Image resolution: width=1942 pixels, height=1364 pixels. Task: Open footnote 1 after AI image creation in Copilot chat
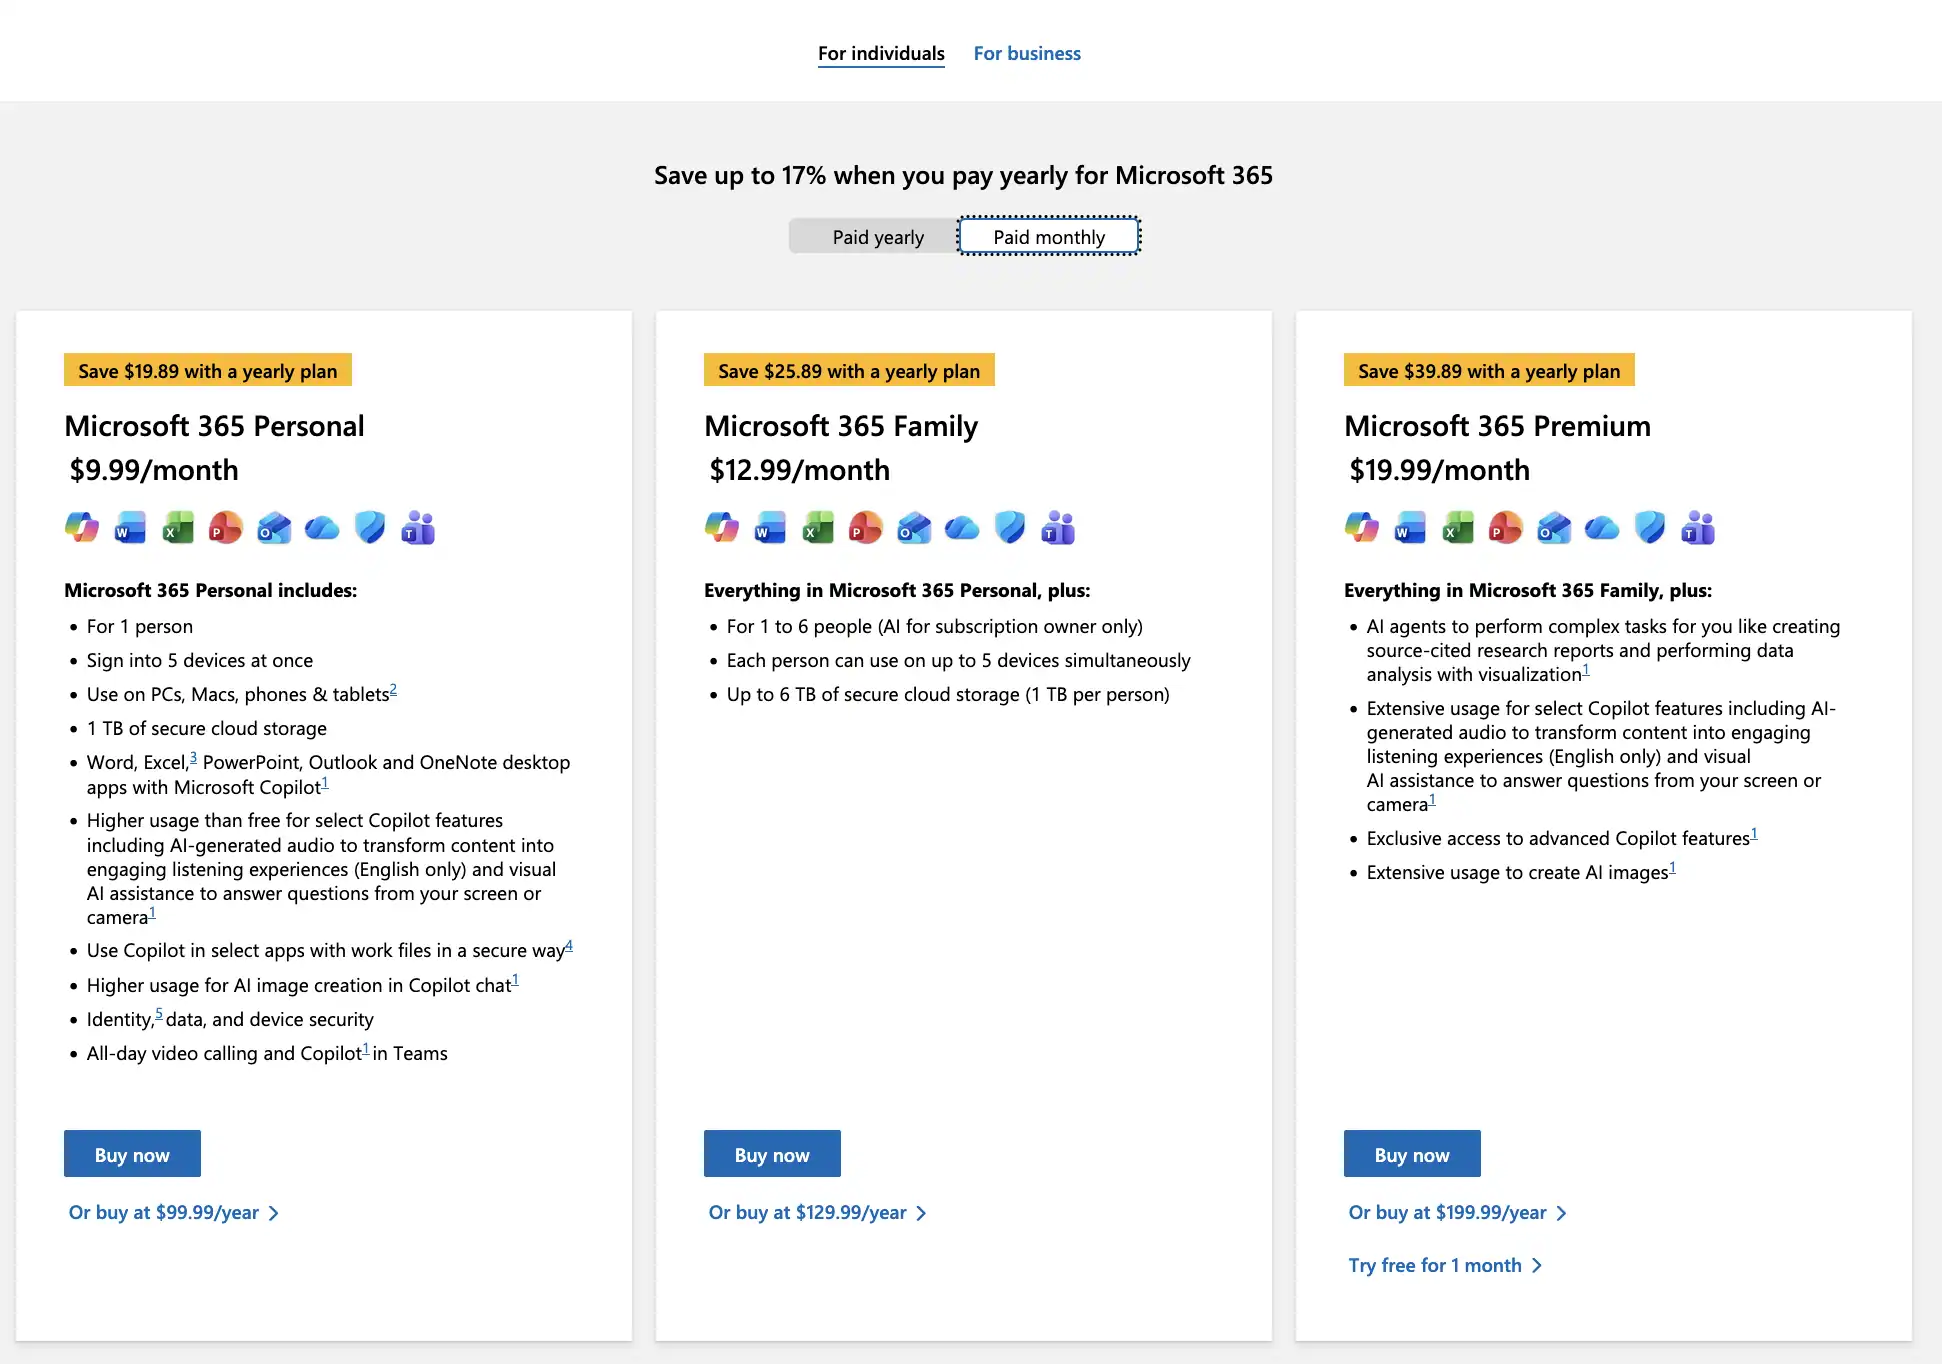[x=515, y=981]
